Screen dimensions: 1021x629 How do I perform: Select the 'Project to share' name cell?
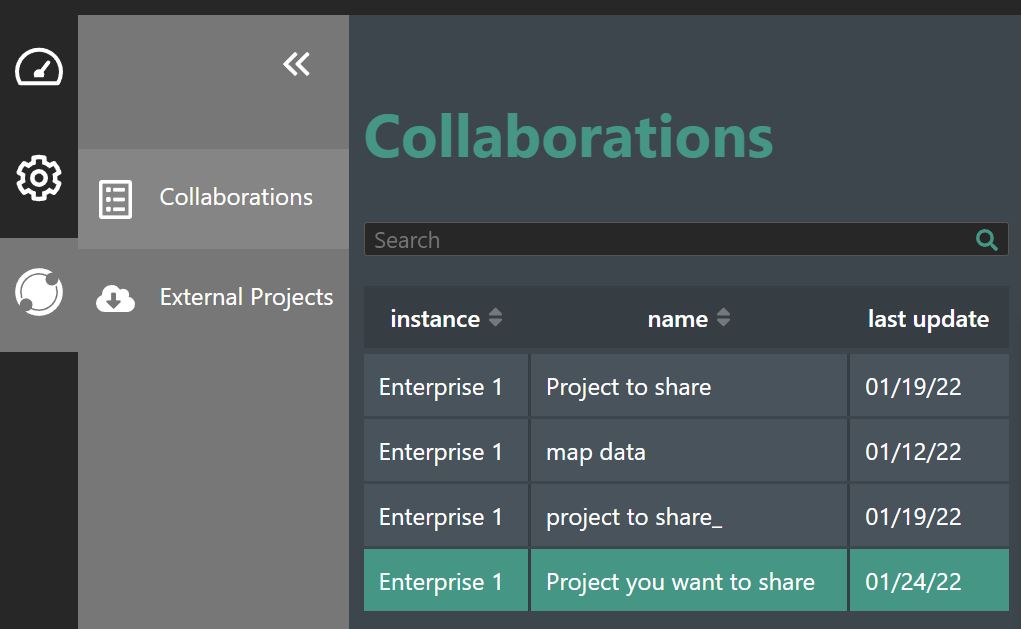coord(689,385)
